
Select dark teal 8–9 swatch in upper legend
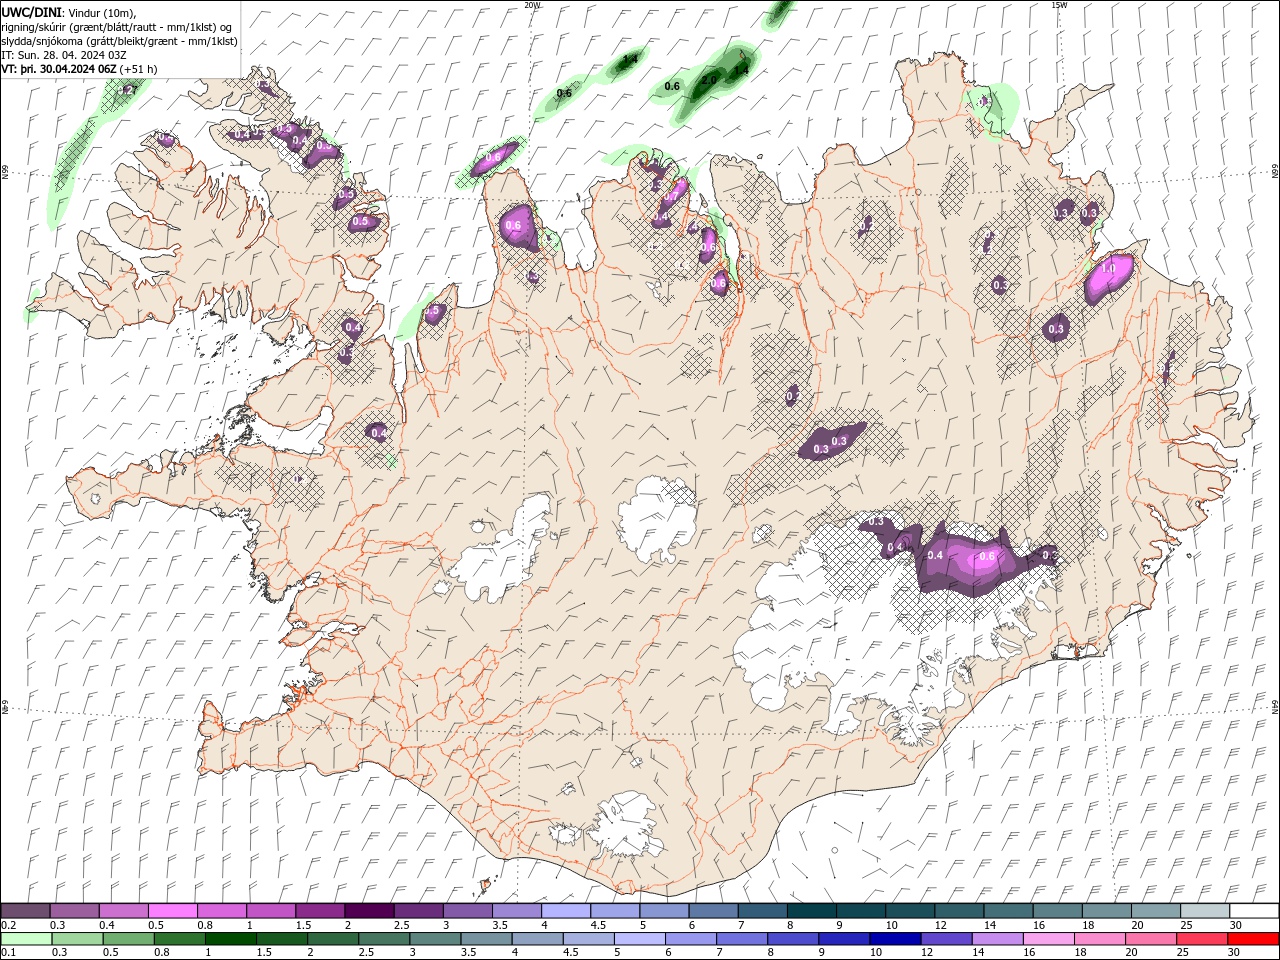[812, 911]
